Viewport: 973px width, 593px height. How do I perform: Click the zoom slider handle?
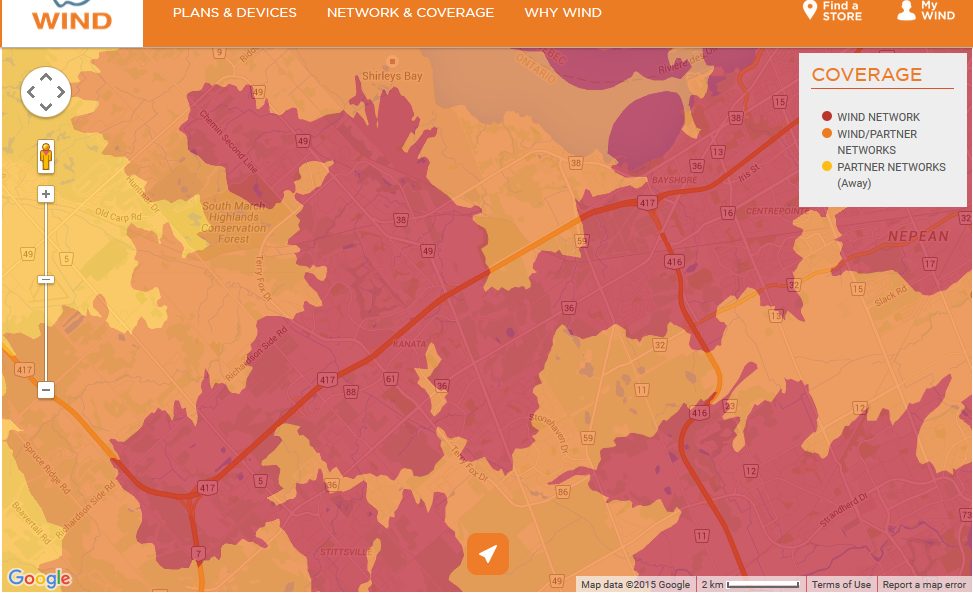pyautogui.click(x=46, y=280)
